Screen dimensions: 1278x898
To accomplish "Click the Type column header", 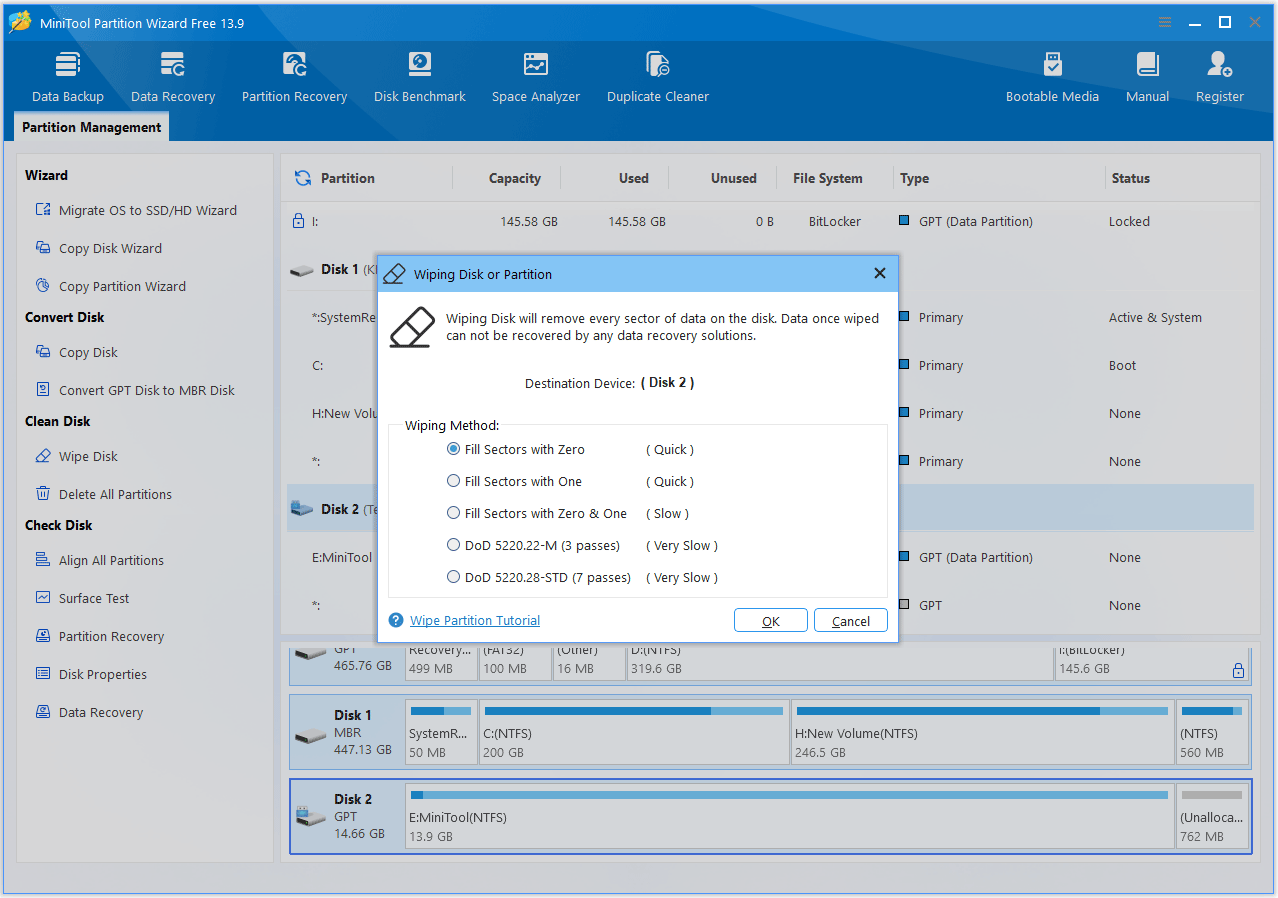I will pyautogui.click(x=914, y=178).
